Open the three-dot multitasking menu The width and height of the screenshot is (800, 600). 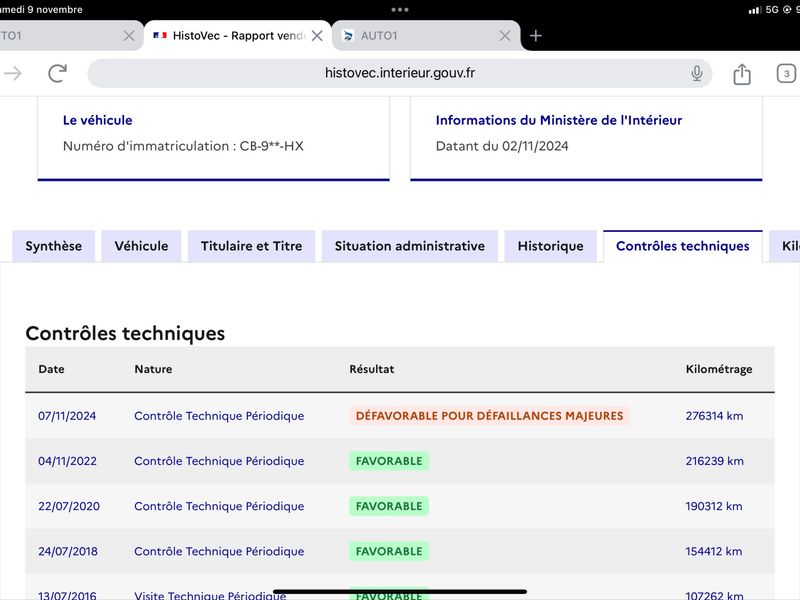[x=399, y=10]
